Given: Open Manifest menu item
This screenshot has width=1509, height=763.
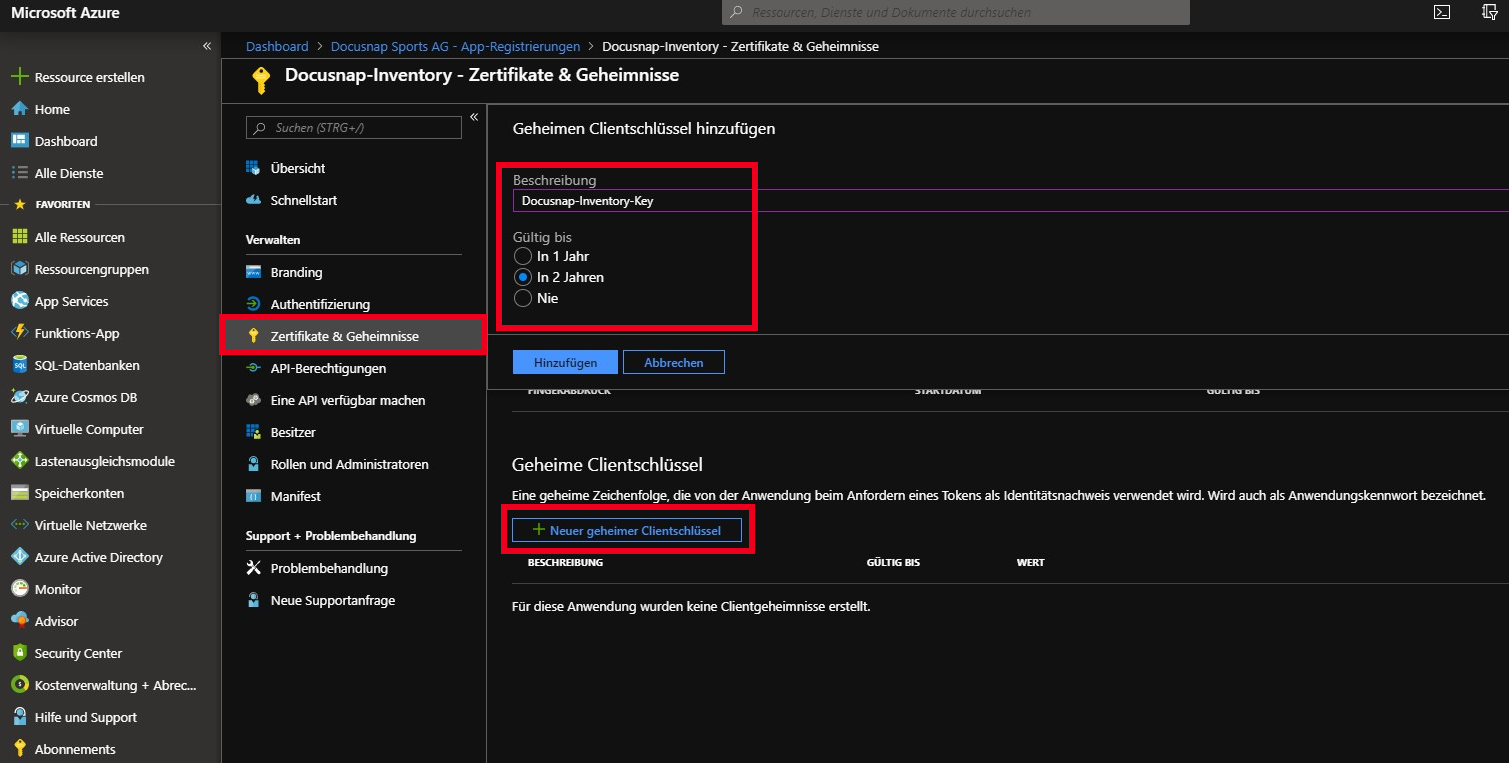Looking at the screenshot, I should tap(296, 496).
